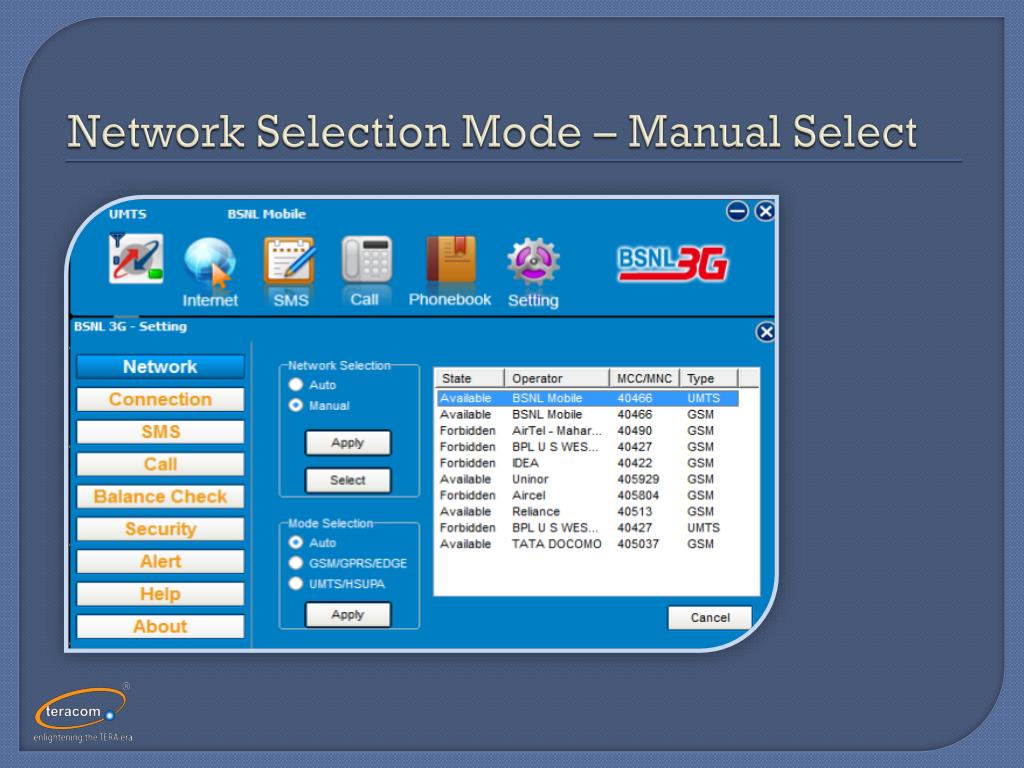Open the Alert settings tab
Screen dimensions: 1024x768
point(161,562)
